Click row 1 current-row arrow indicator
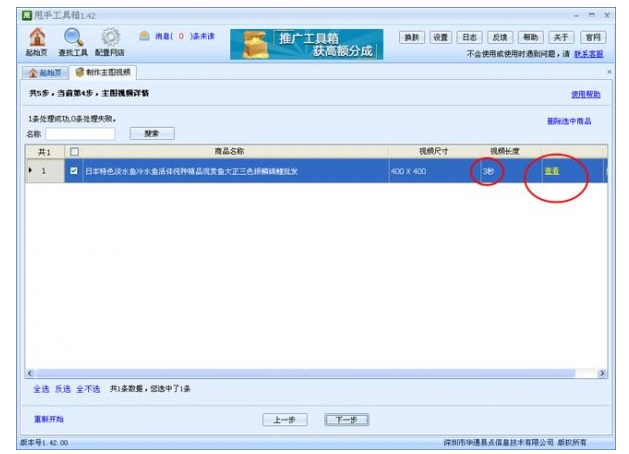This screenshot has height=454, width=629. click(30, 170)
